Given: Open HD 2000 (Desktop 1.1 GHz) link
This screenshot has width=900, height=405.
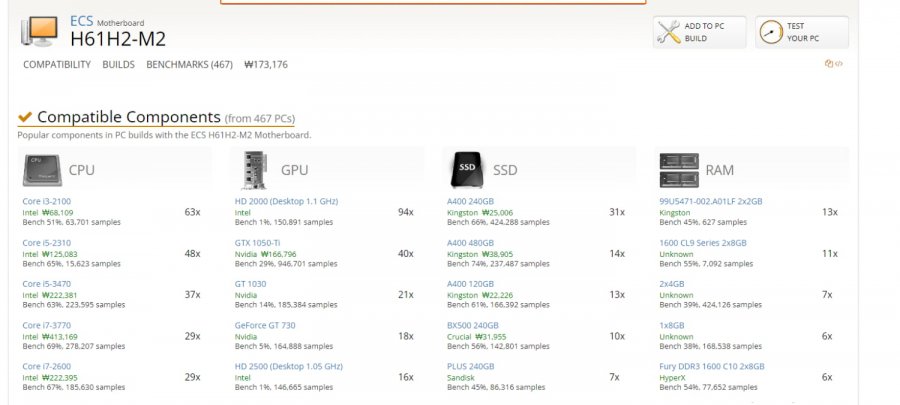Looking at the screenshot, I should (286, 201).
